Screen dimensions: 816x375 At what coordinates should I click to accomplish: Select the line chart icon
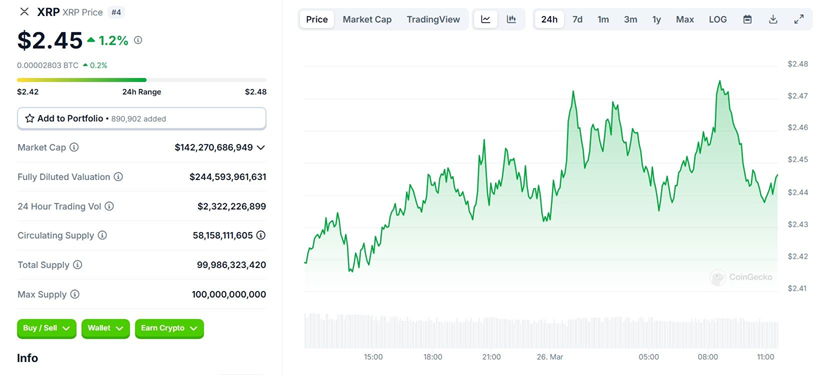click(486, 20)
